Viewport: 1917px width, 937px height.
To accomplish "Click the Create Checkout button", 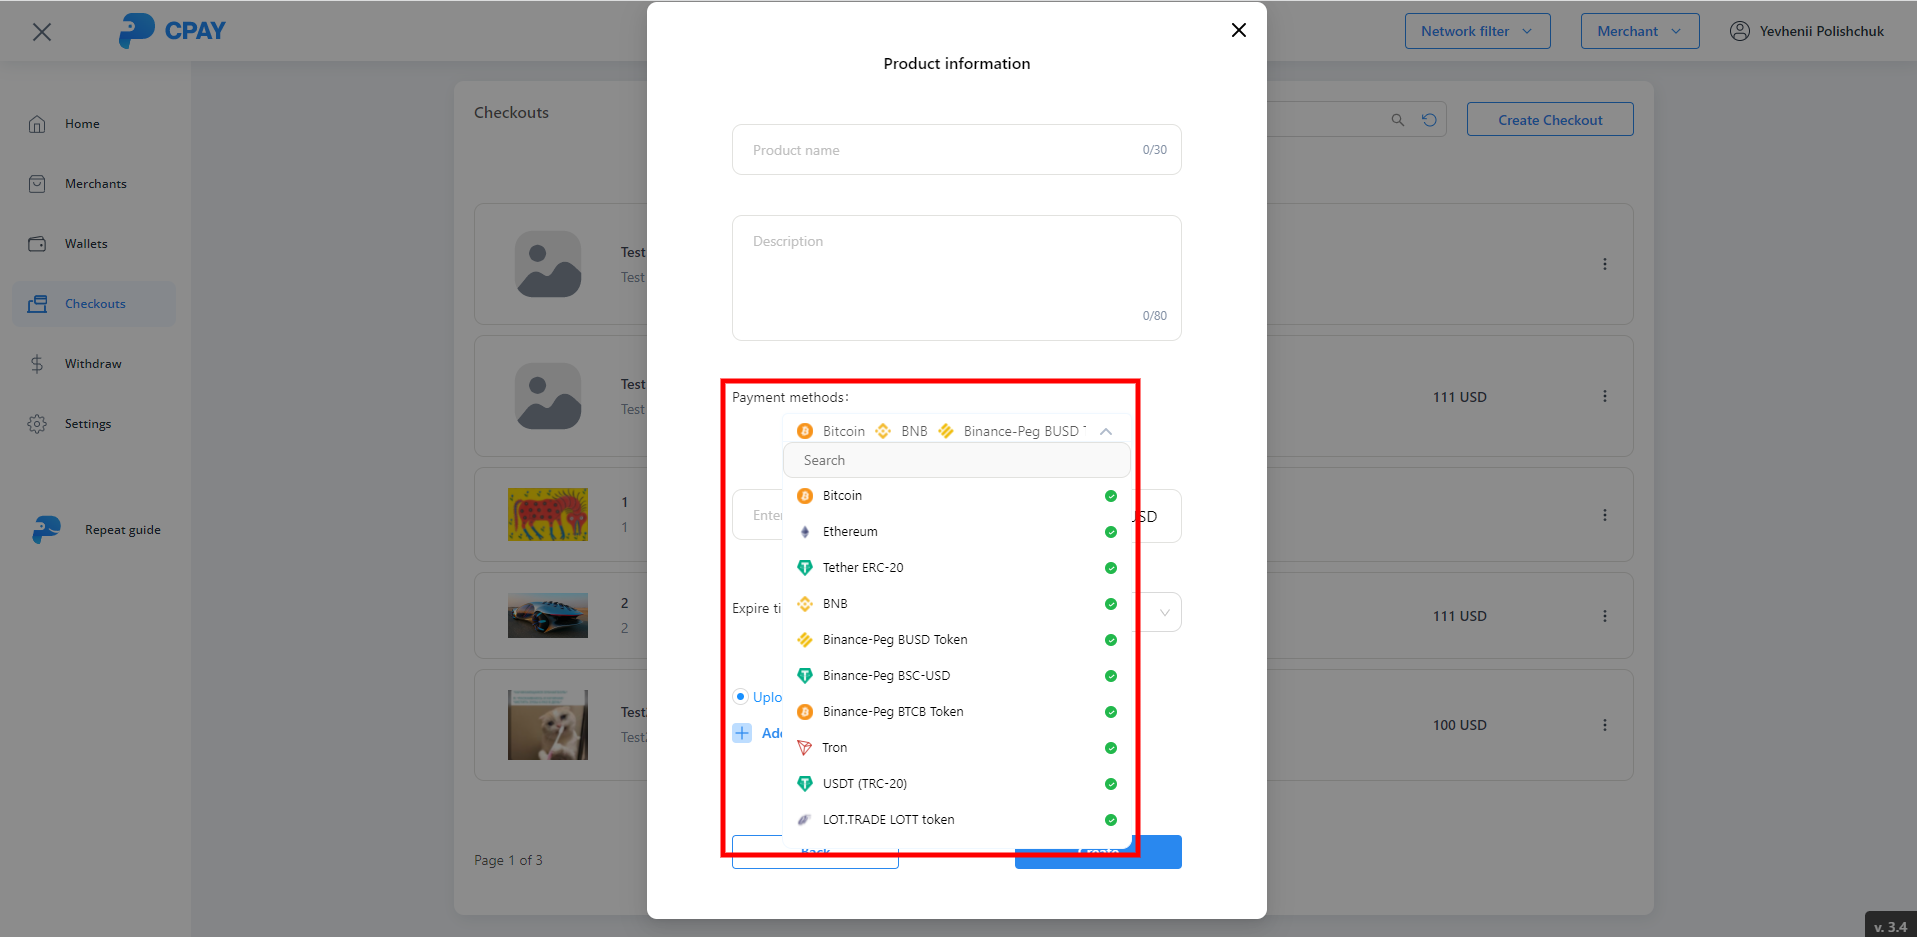I will pos(1549,120).
